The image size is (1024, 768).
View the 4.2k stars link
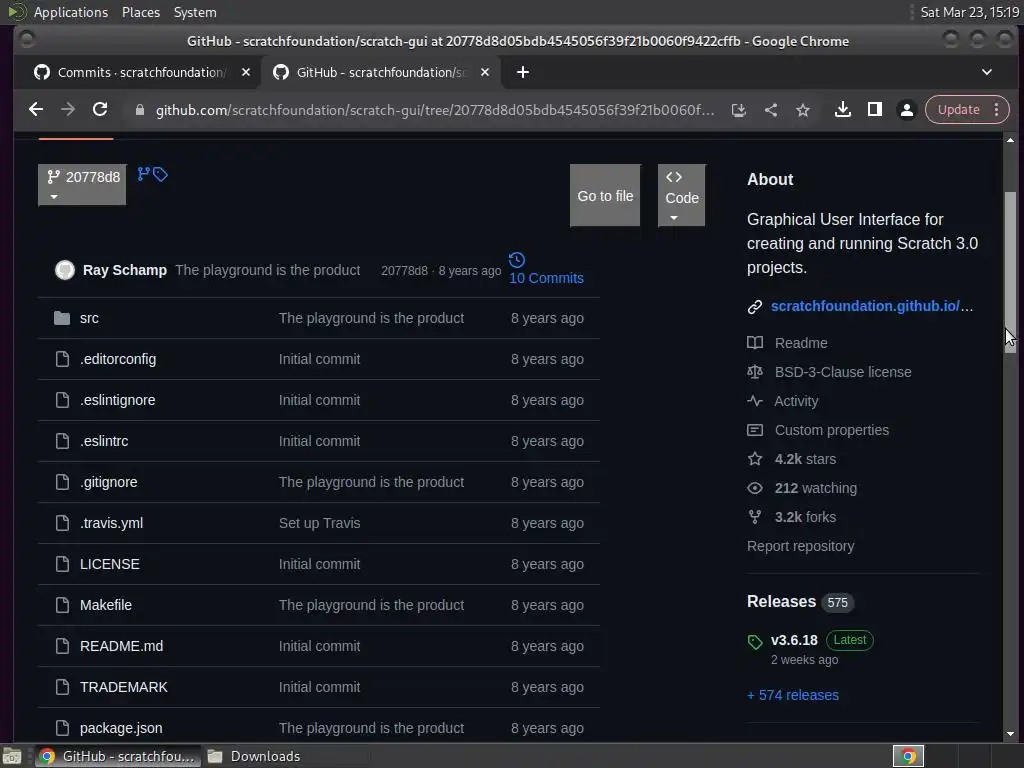[805, 459]
